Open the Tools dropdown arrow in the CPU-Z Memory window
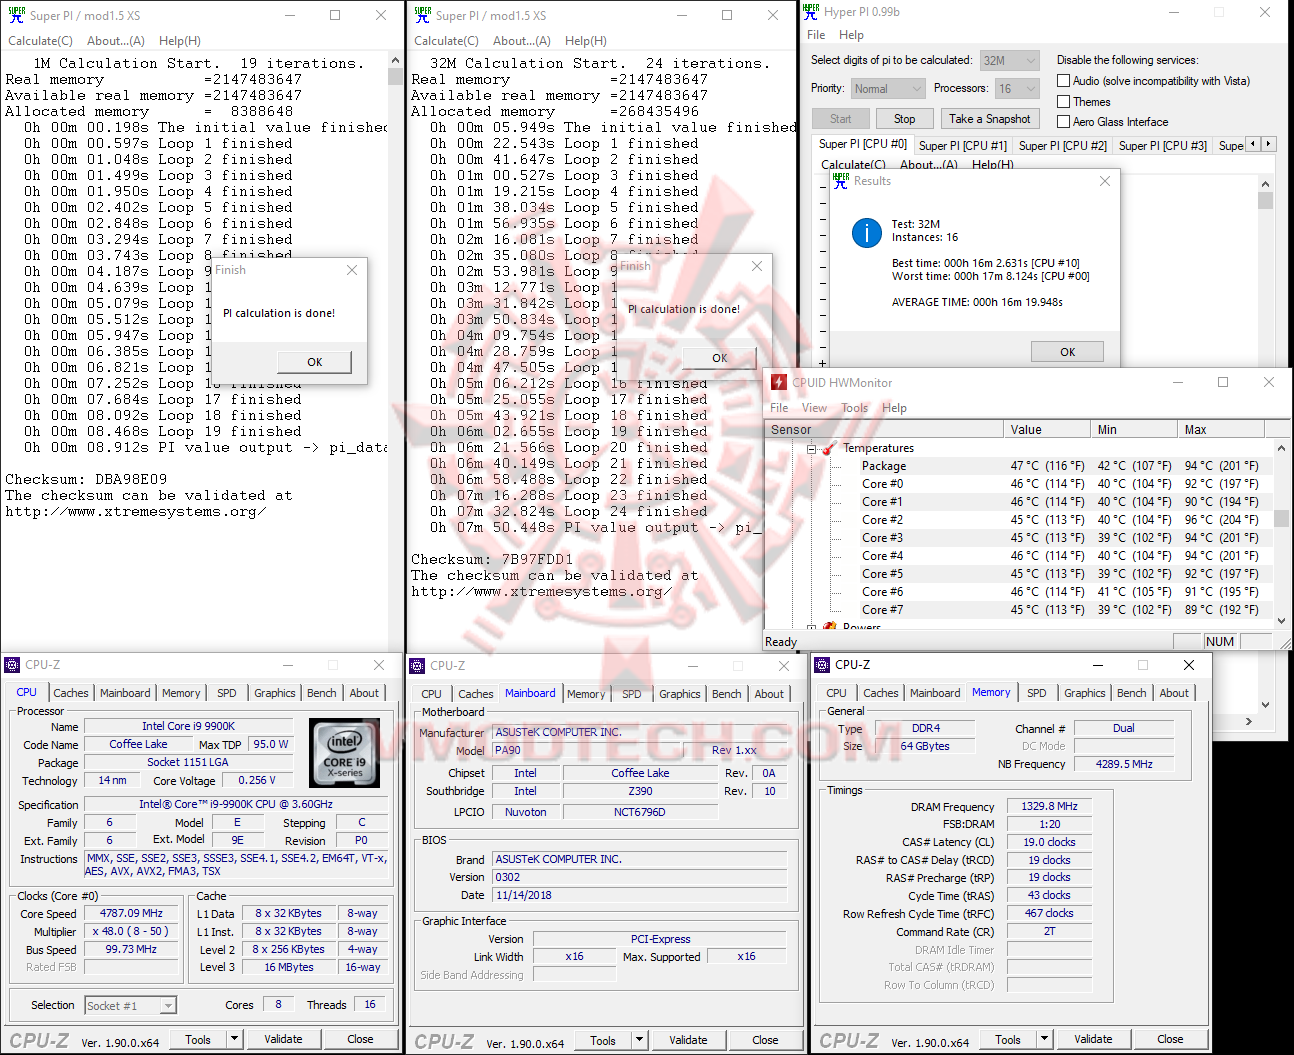 (1044, 1039)
